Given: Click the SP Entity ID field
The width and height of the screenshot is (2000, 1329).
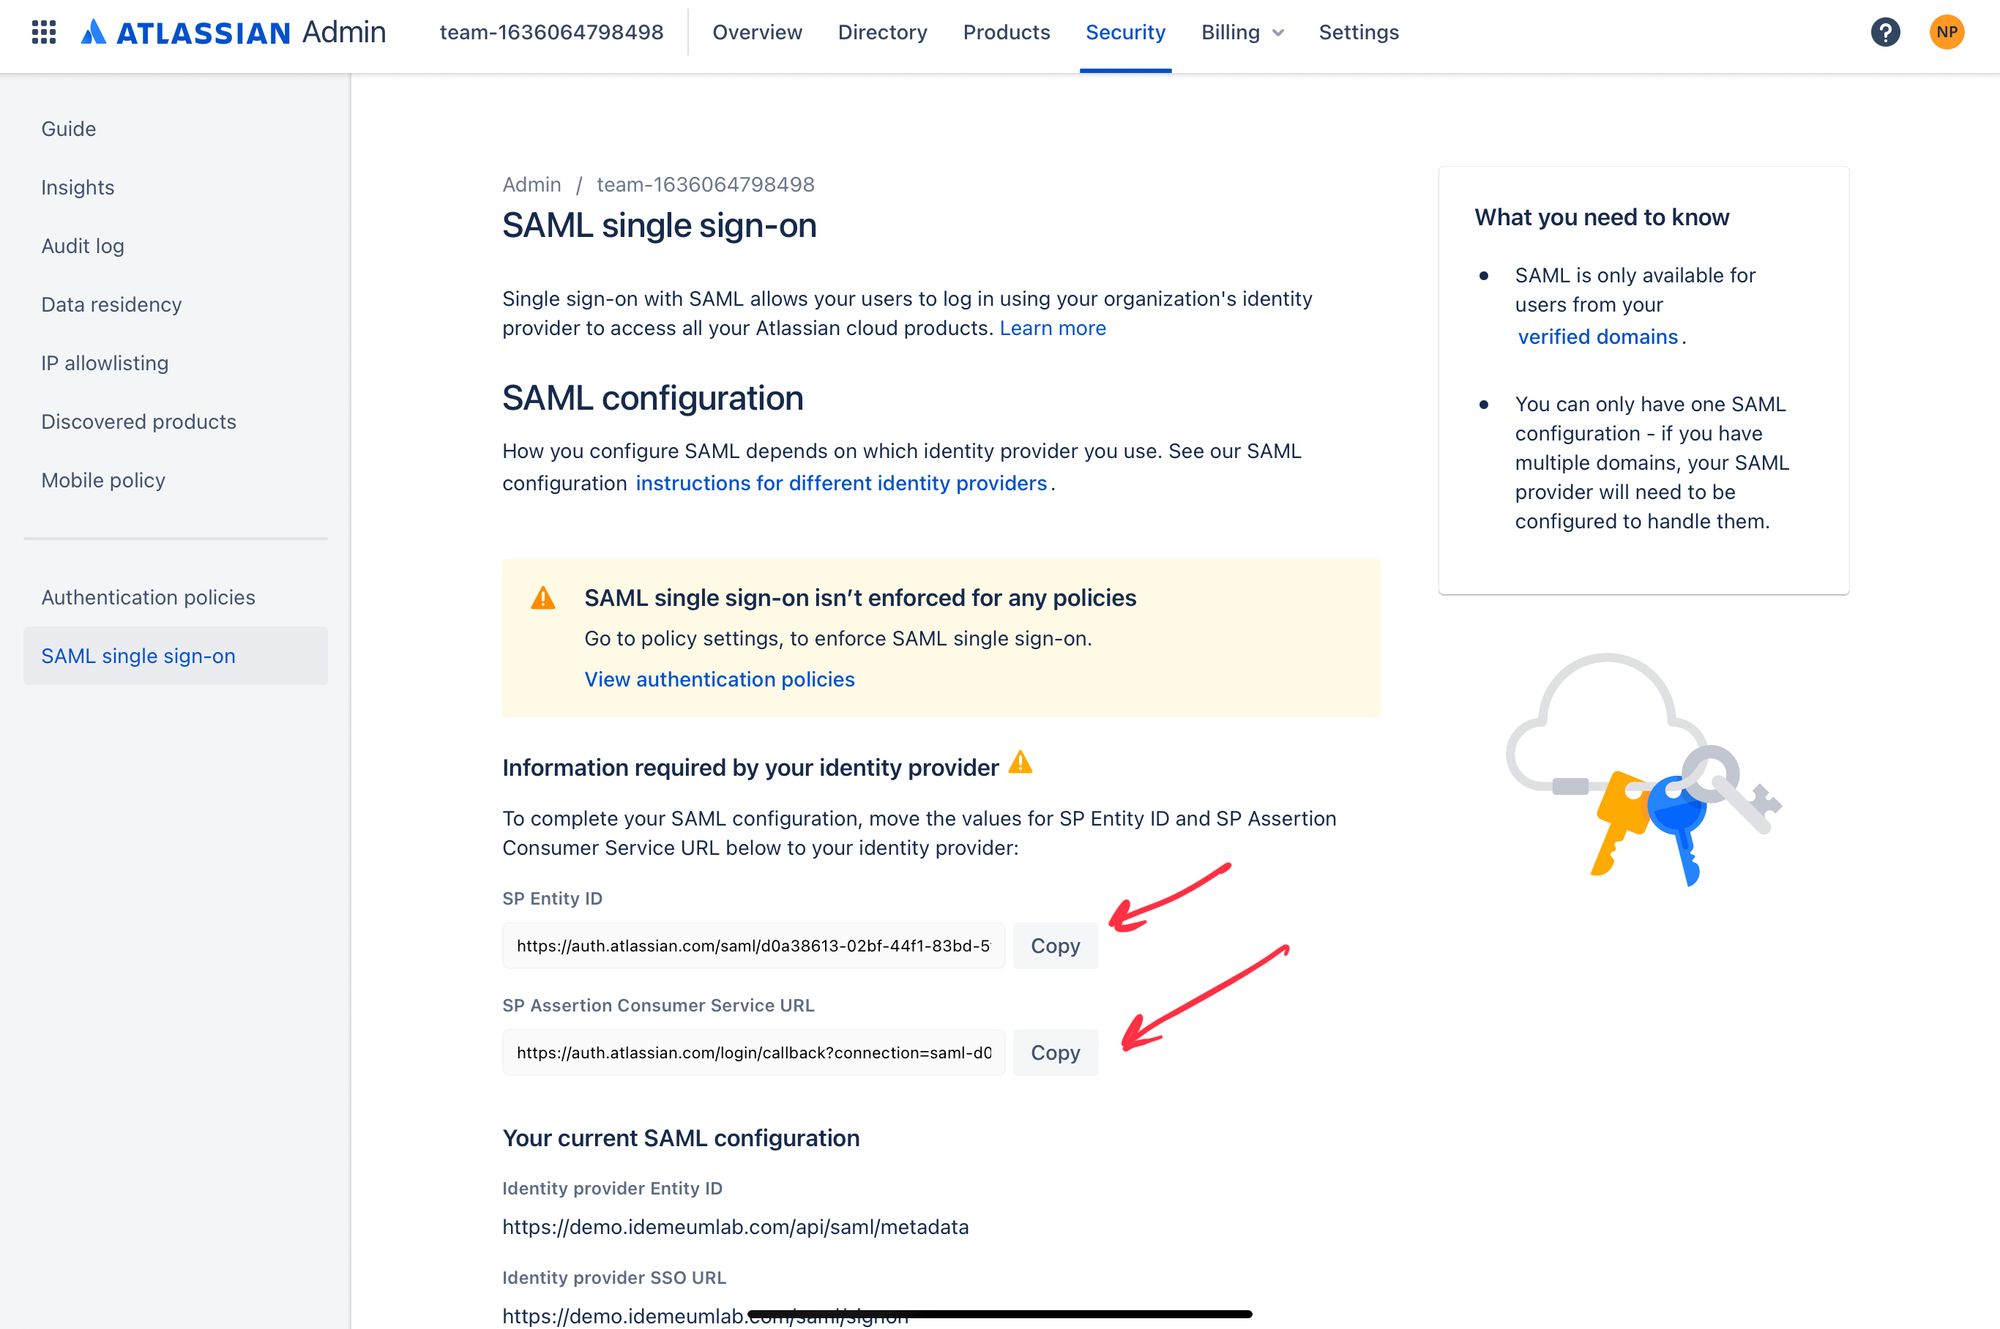Looking at the screenshot, I should (x=753, y=946).
